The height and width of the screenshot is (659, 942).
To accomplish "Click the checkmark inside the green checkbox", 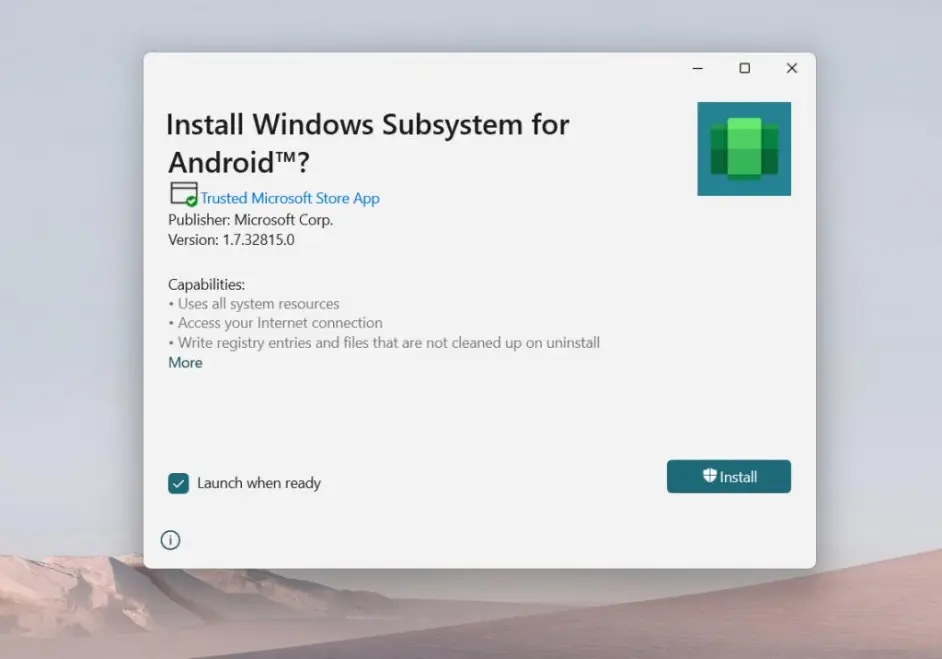I will [x=178, y=483].
